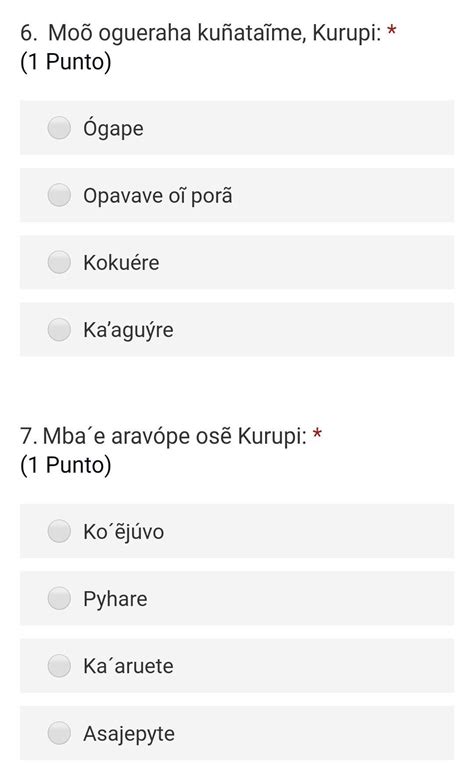Click the red asterisk of question 7
Screen dimensions: 474x779
pyautogui.click(x=317, y=434)
